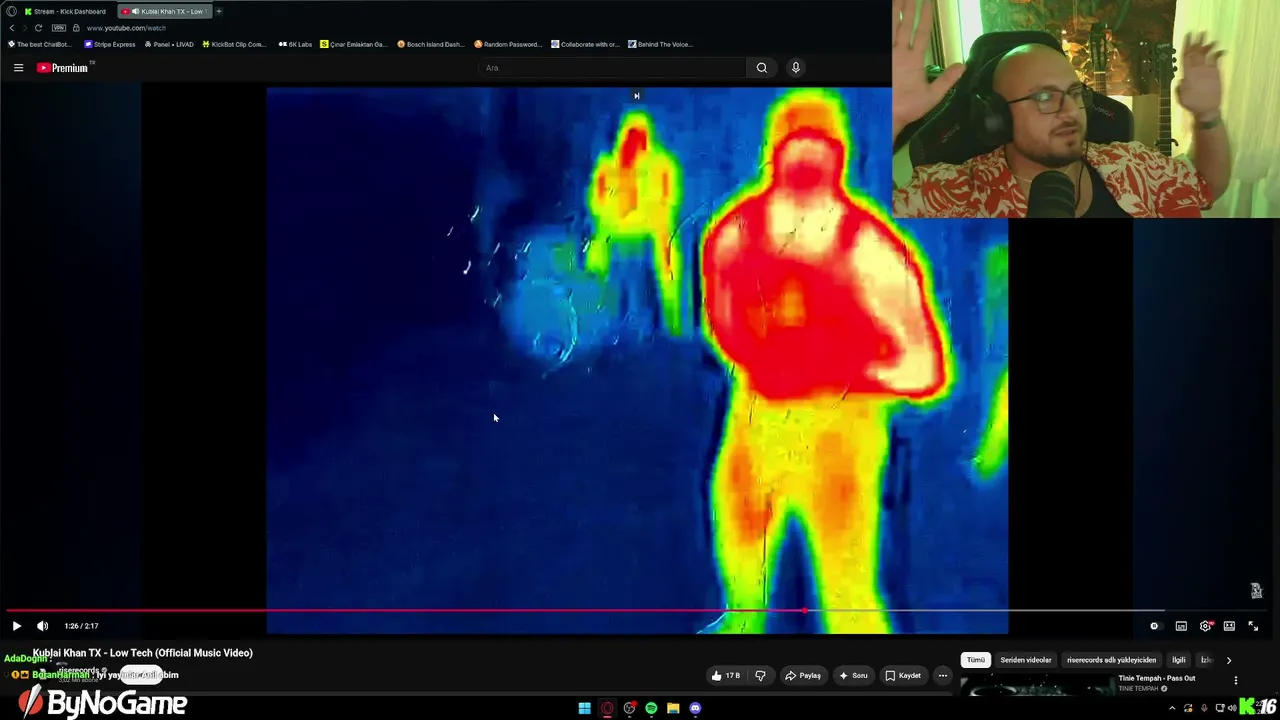Dislike the video with thumbs-down
The image size is (1280, 720).
click(x=760, y=676)
